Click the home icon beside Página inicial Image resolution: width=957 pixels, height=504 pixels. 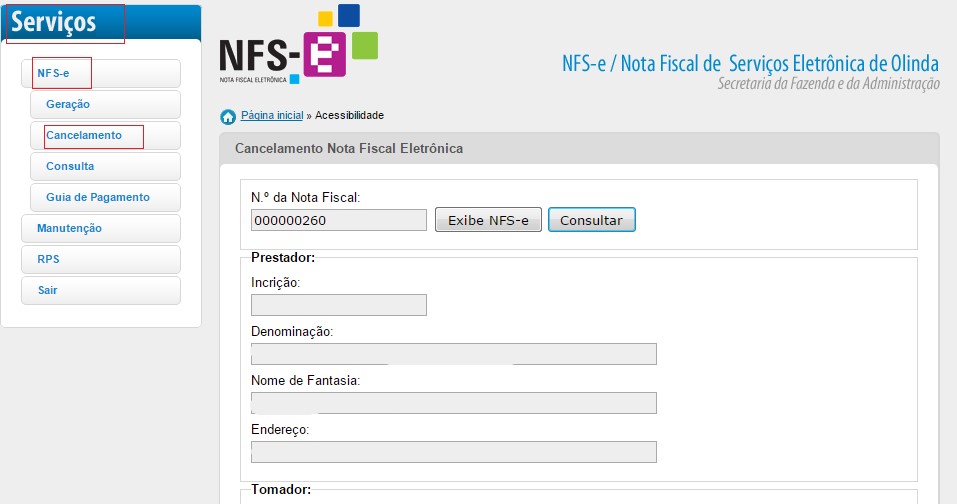(228, 116)
